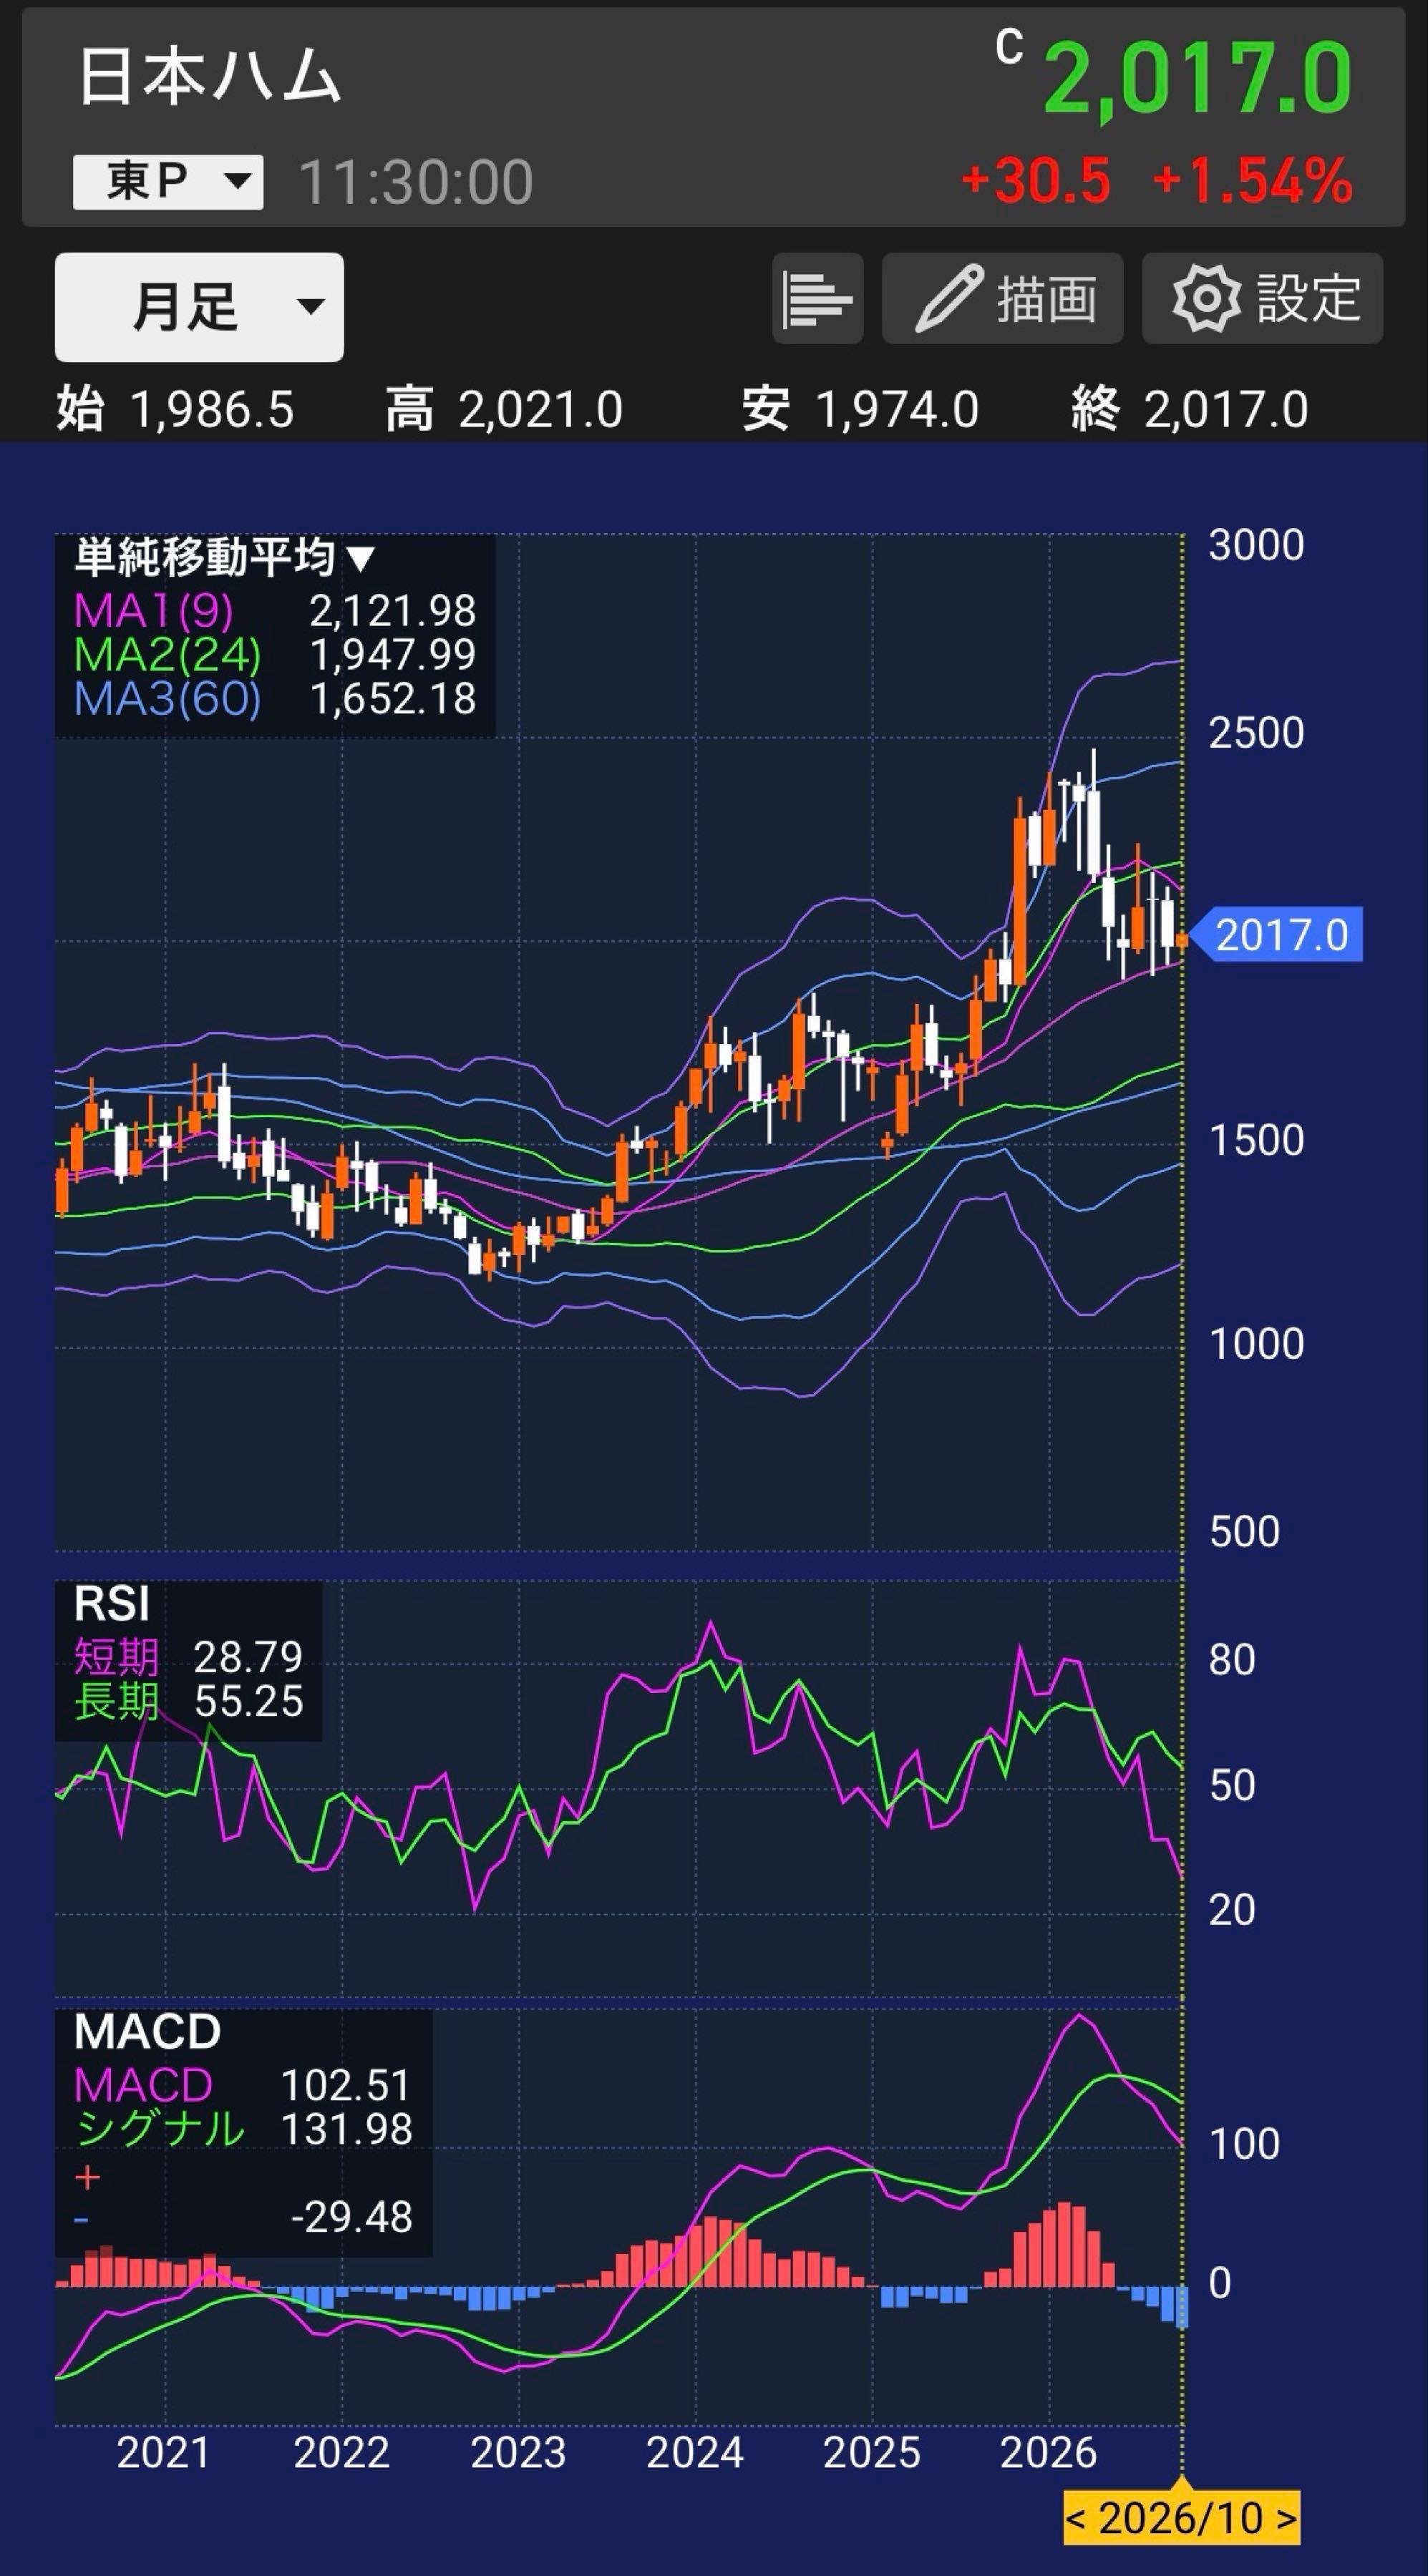Click the 日本ハム stock name
Image resolution: width=1428 pixels, height=2576 pixels.
[210, 77]
